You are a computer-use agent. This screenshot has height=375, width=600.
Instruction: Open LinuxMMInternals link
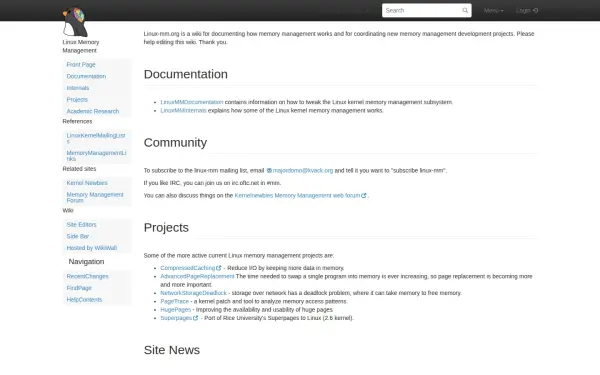click(183, 111)
